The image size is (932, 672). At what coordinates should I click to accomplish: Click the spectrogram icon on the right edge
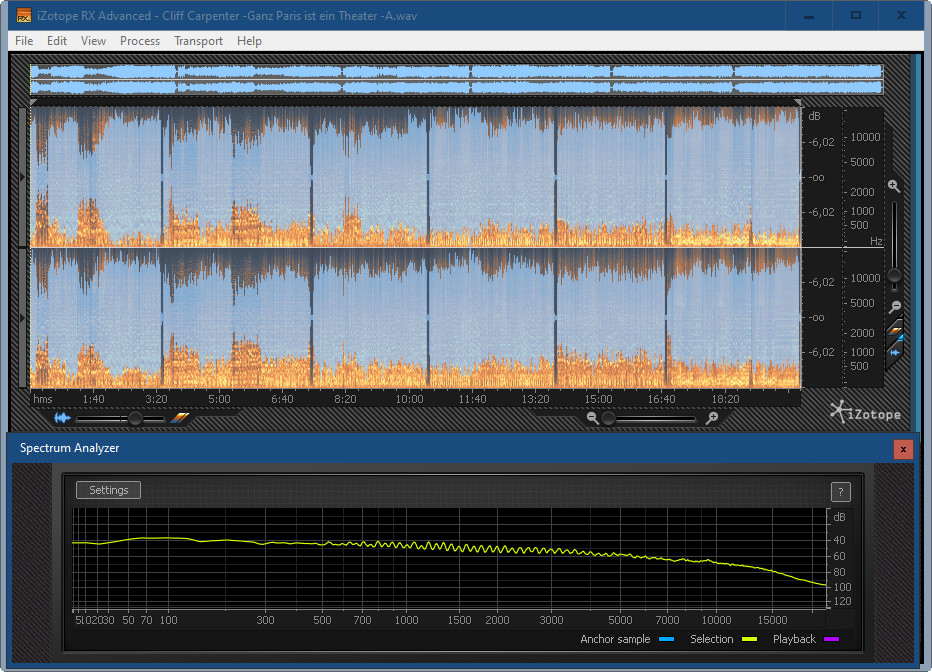[896, 331]
